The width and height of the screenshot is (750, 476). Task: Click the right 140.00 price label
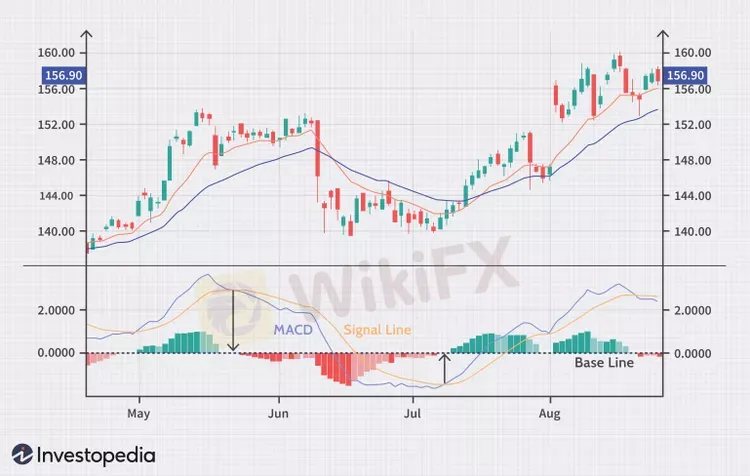coord(693,232)
